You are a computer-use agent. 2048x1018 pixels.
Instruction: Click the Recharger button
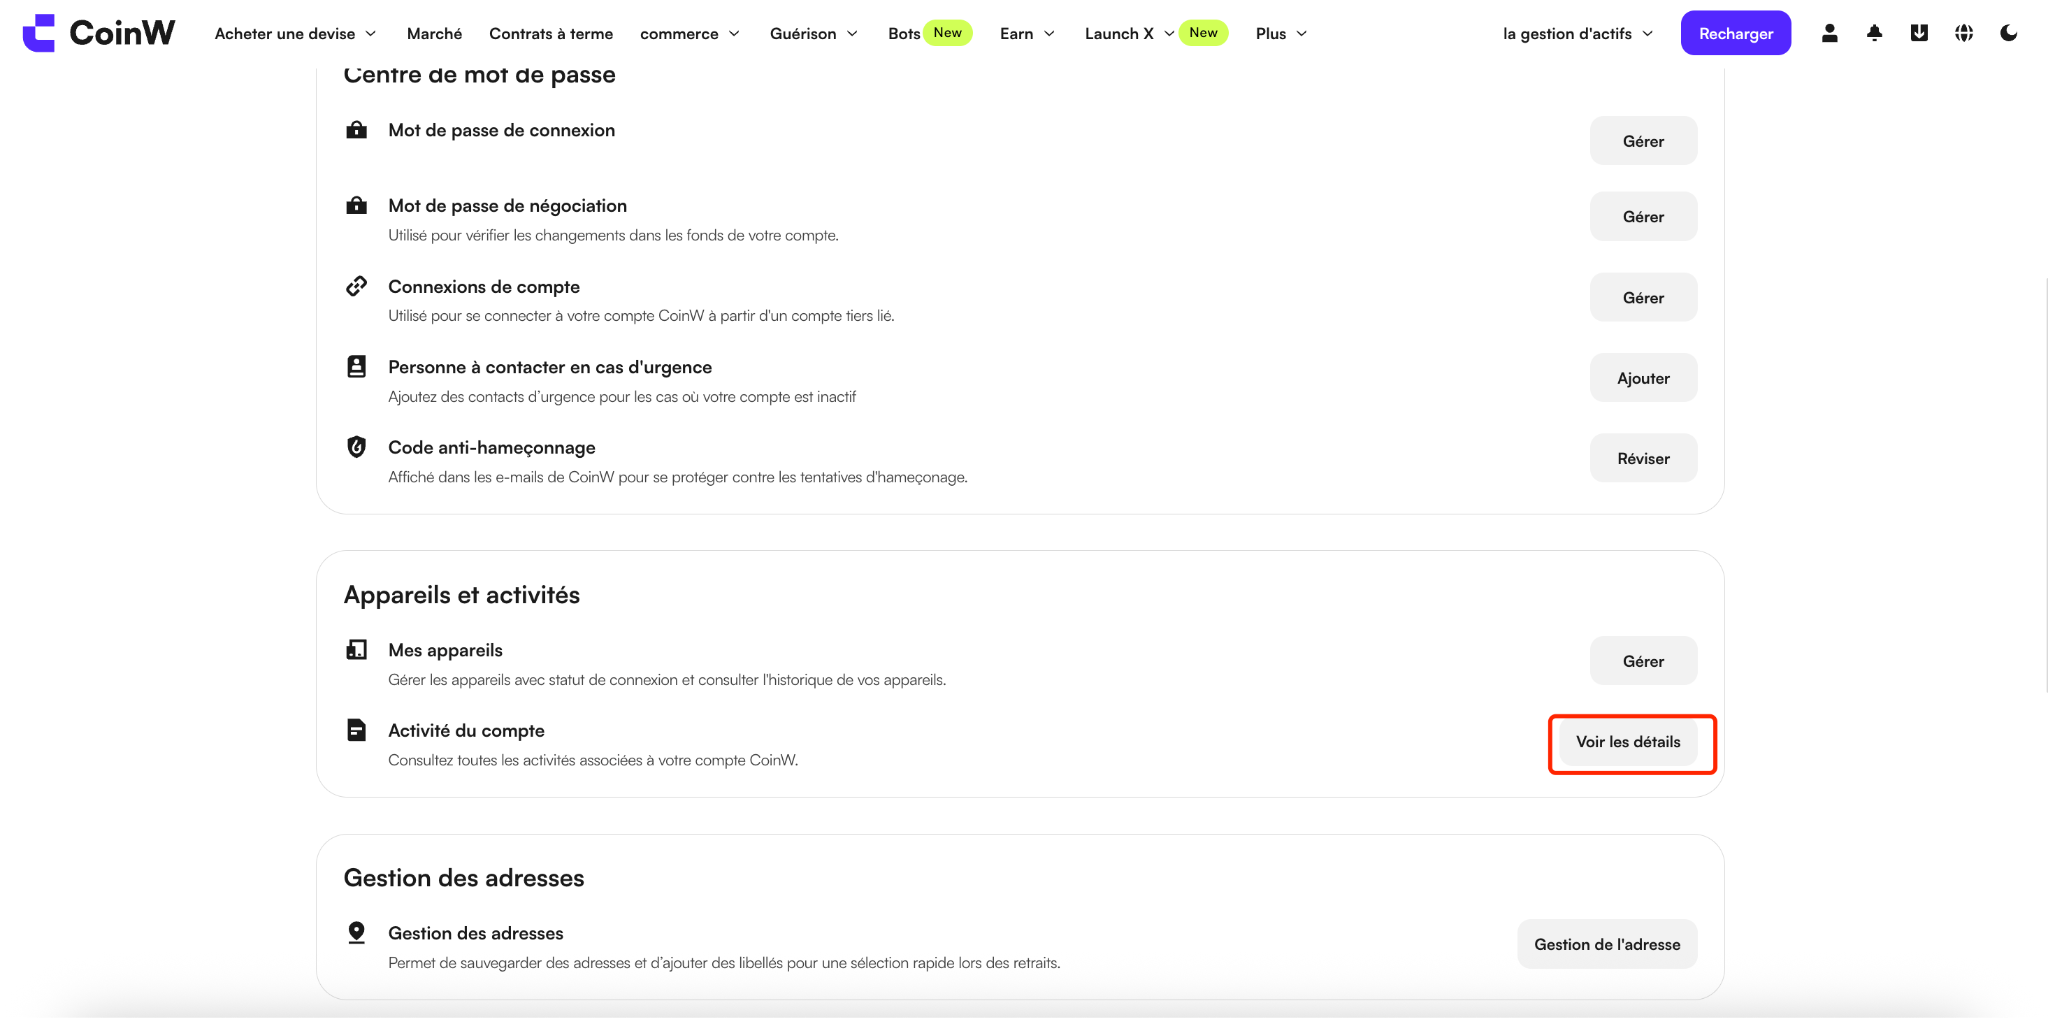[x=1735, y=33]
